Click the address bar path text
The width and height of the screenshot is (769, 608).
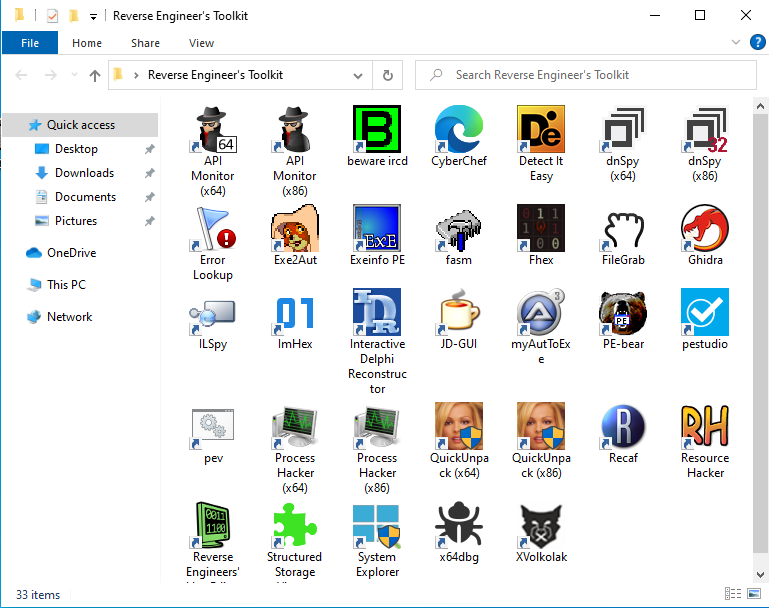(x=215, y=75)
